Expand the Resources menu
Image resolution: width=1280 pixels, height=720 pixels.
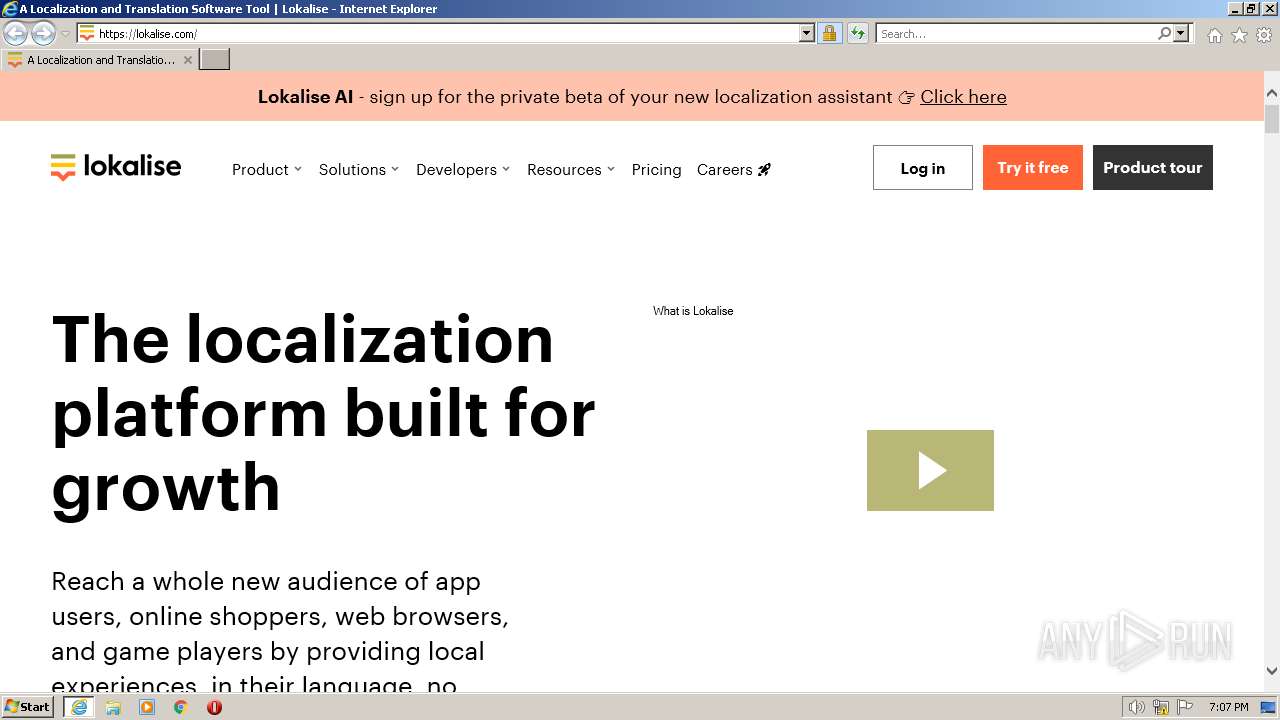point(570,170)
